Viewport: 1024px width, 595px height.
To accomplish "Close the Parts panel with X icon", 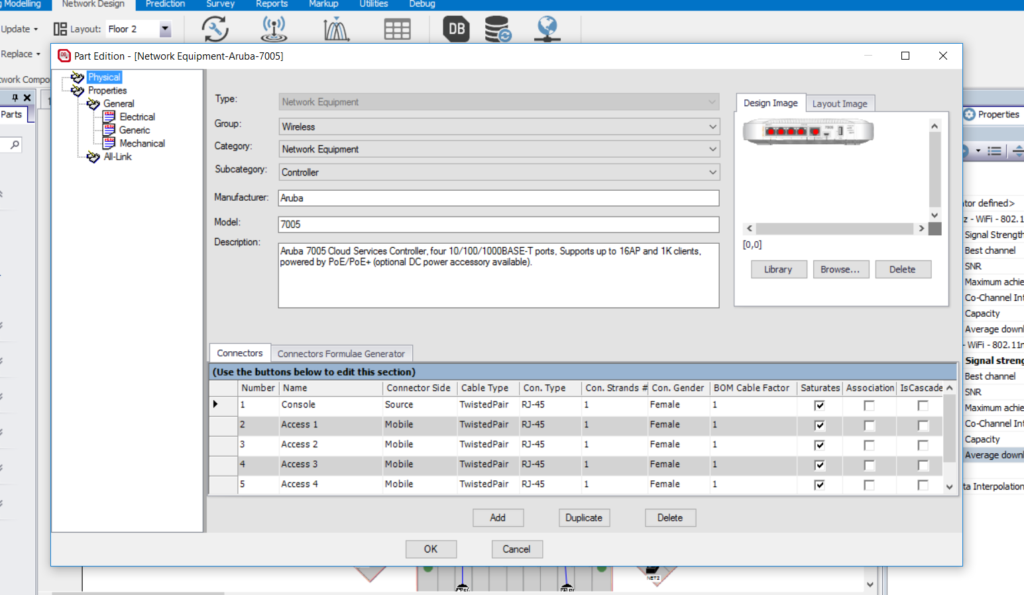I will point(27,97).
